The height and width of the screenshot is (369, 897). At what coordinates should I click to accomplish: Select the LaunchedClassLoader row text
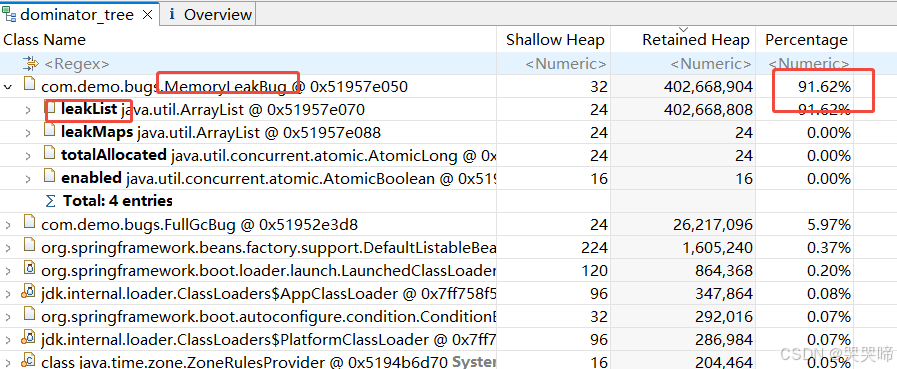tap(268, 270)
